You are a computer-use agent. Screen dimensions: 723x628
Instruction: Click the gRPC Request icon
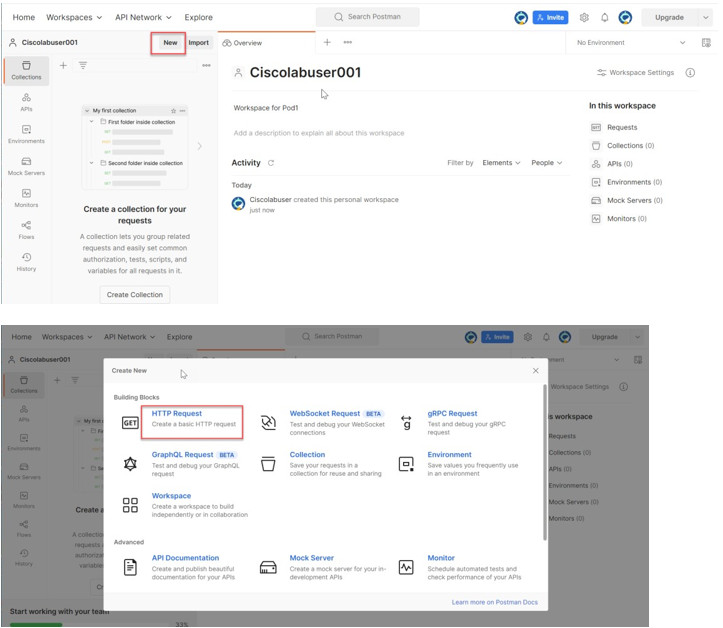406,422
